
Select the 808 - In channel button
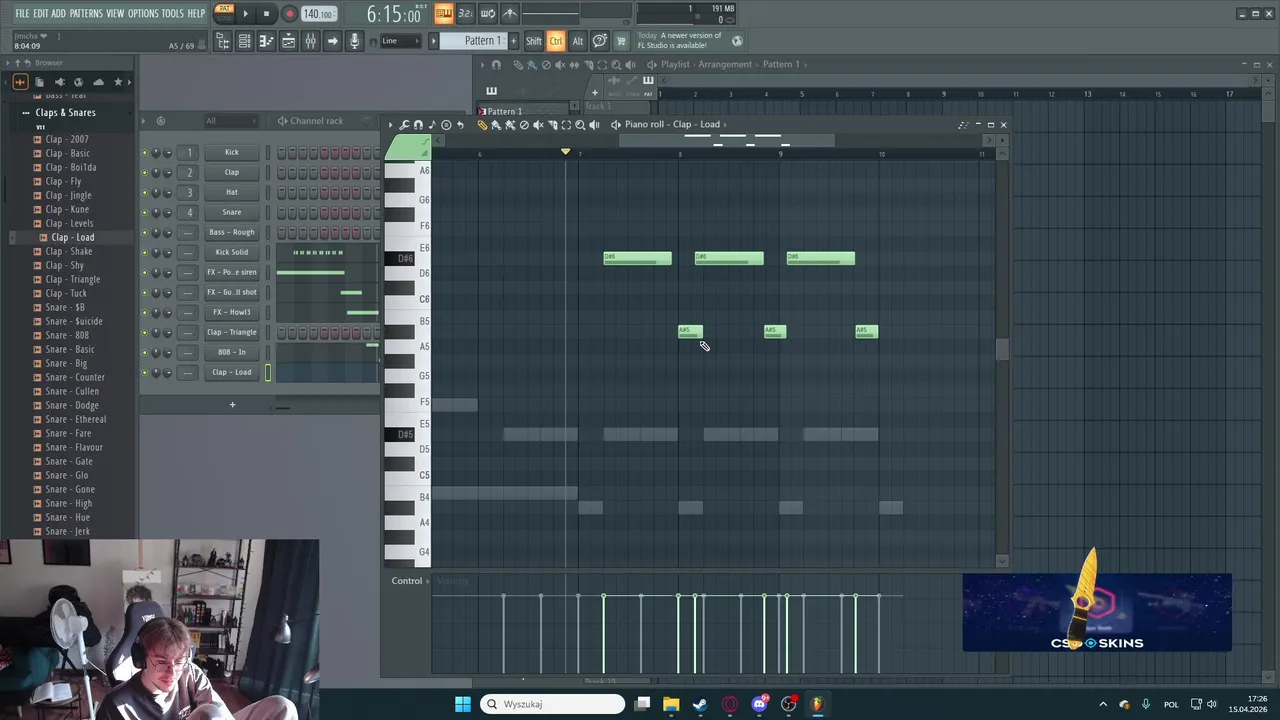click(232, 352)
